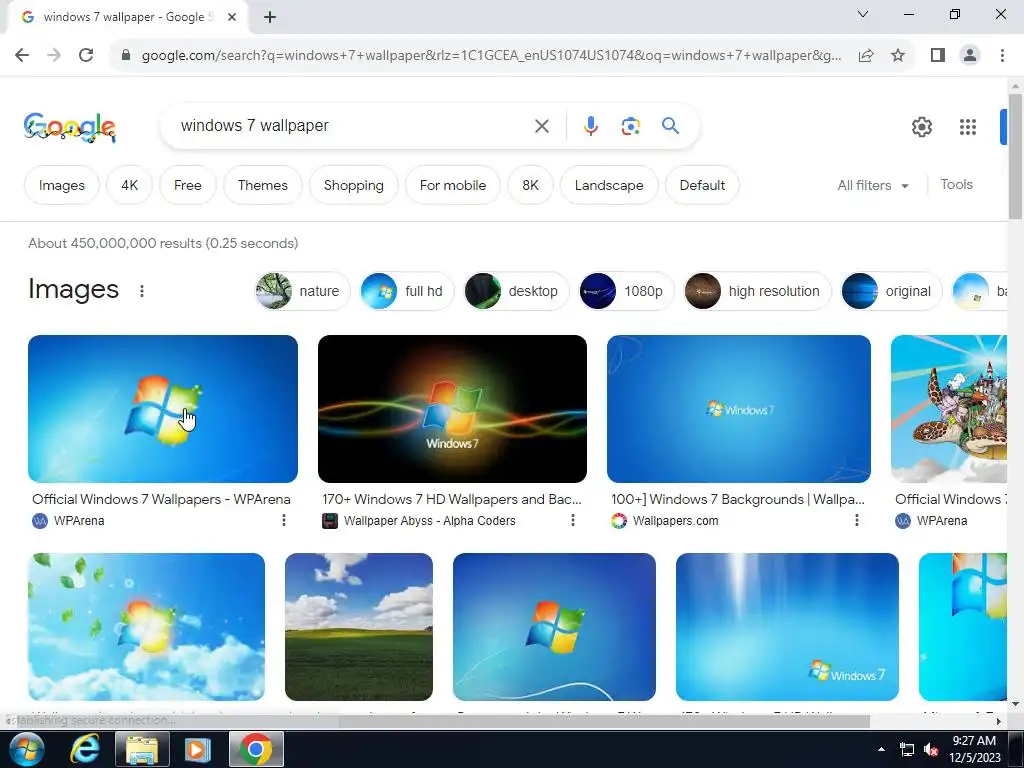Open the search Tools button

click(956, 185)
